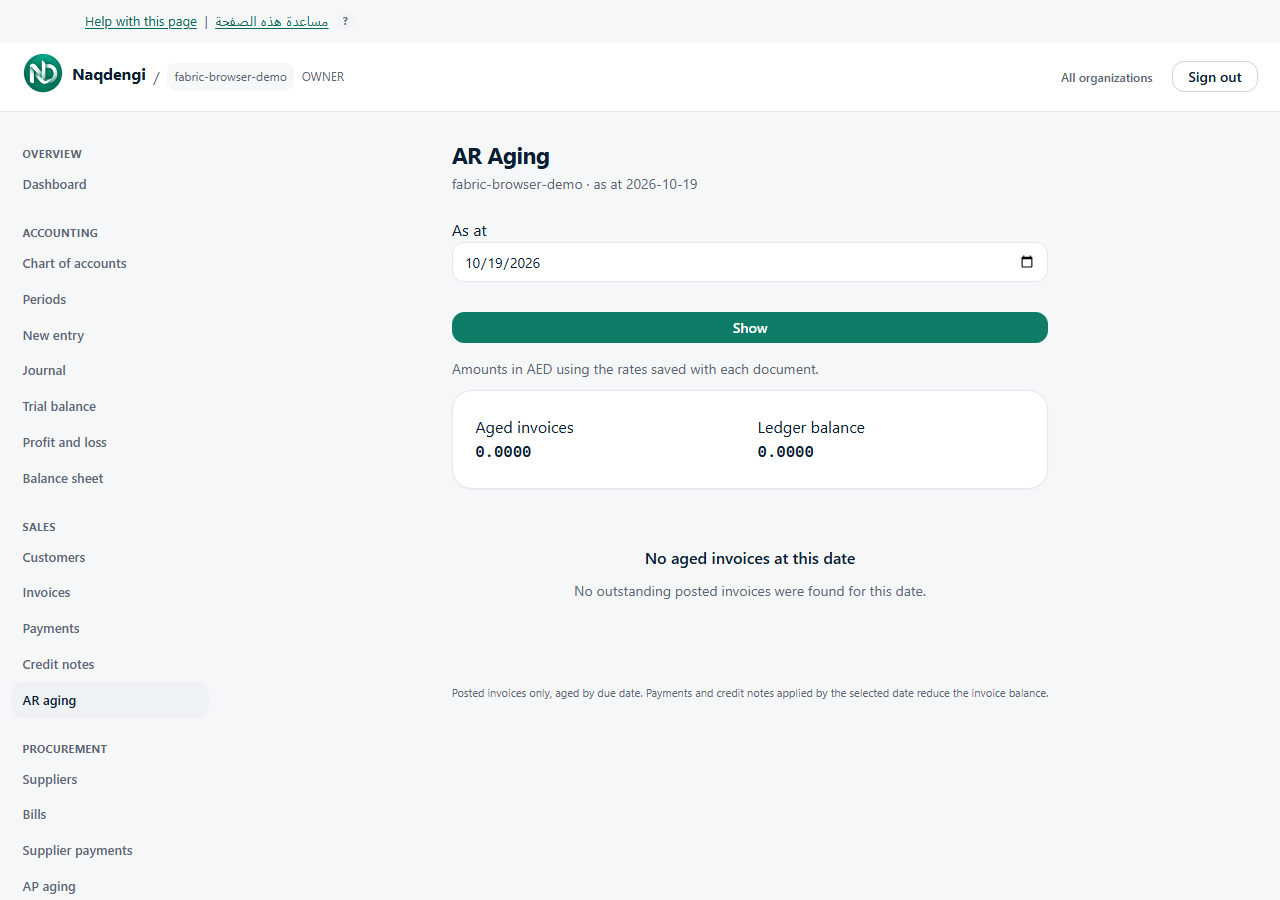Open the Help with this page link
1280x900 pixels.
(141, 21)
